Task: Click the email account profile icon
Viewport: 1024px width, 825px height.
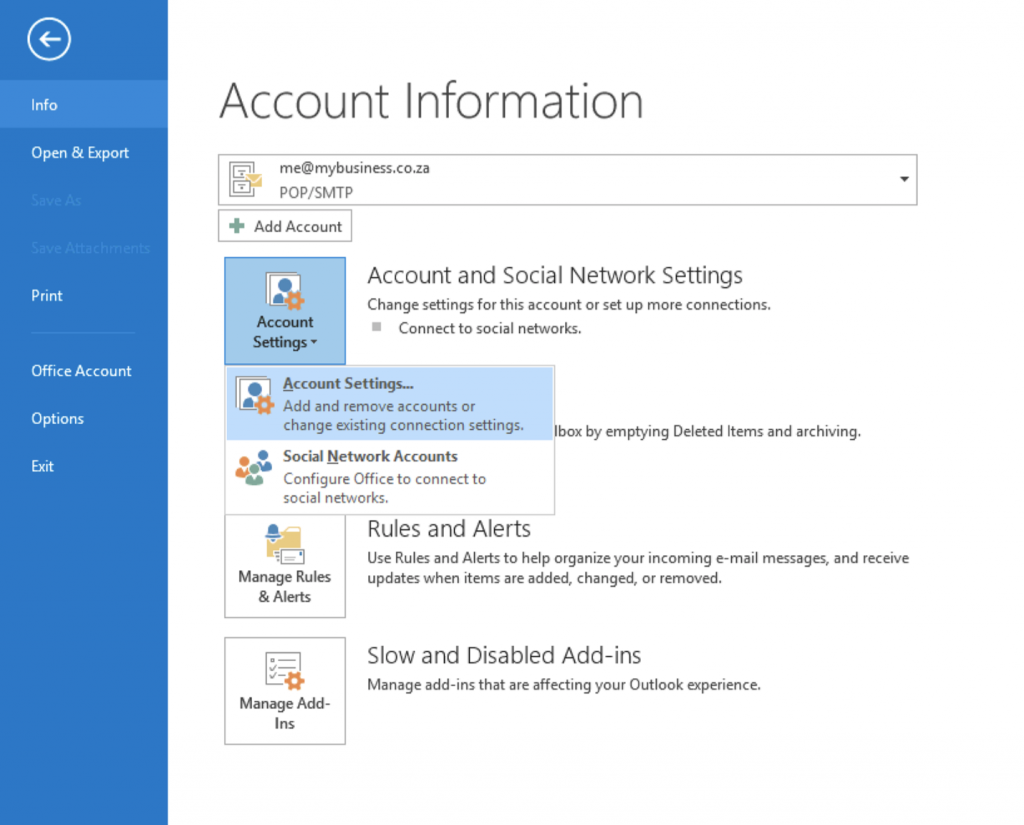Action: tap(243, 179)
